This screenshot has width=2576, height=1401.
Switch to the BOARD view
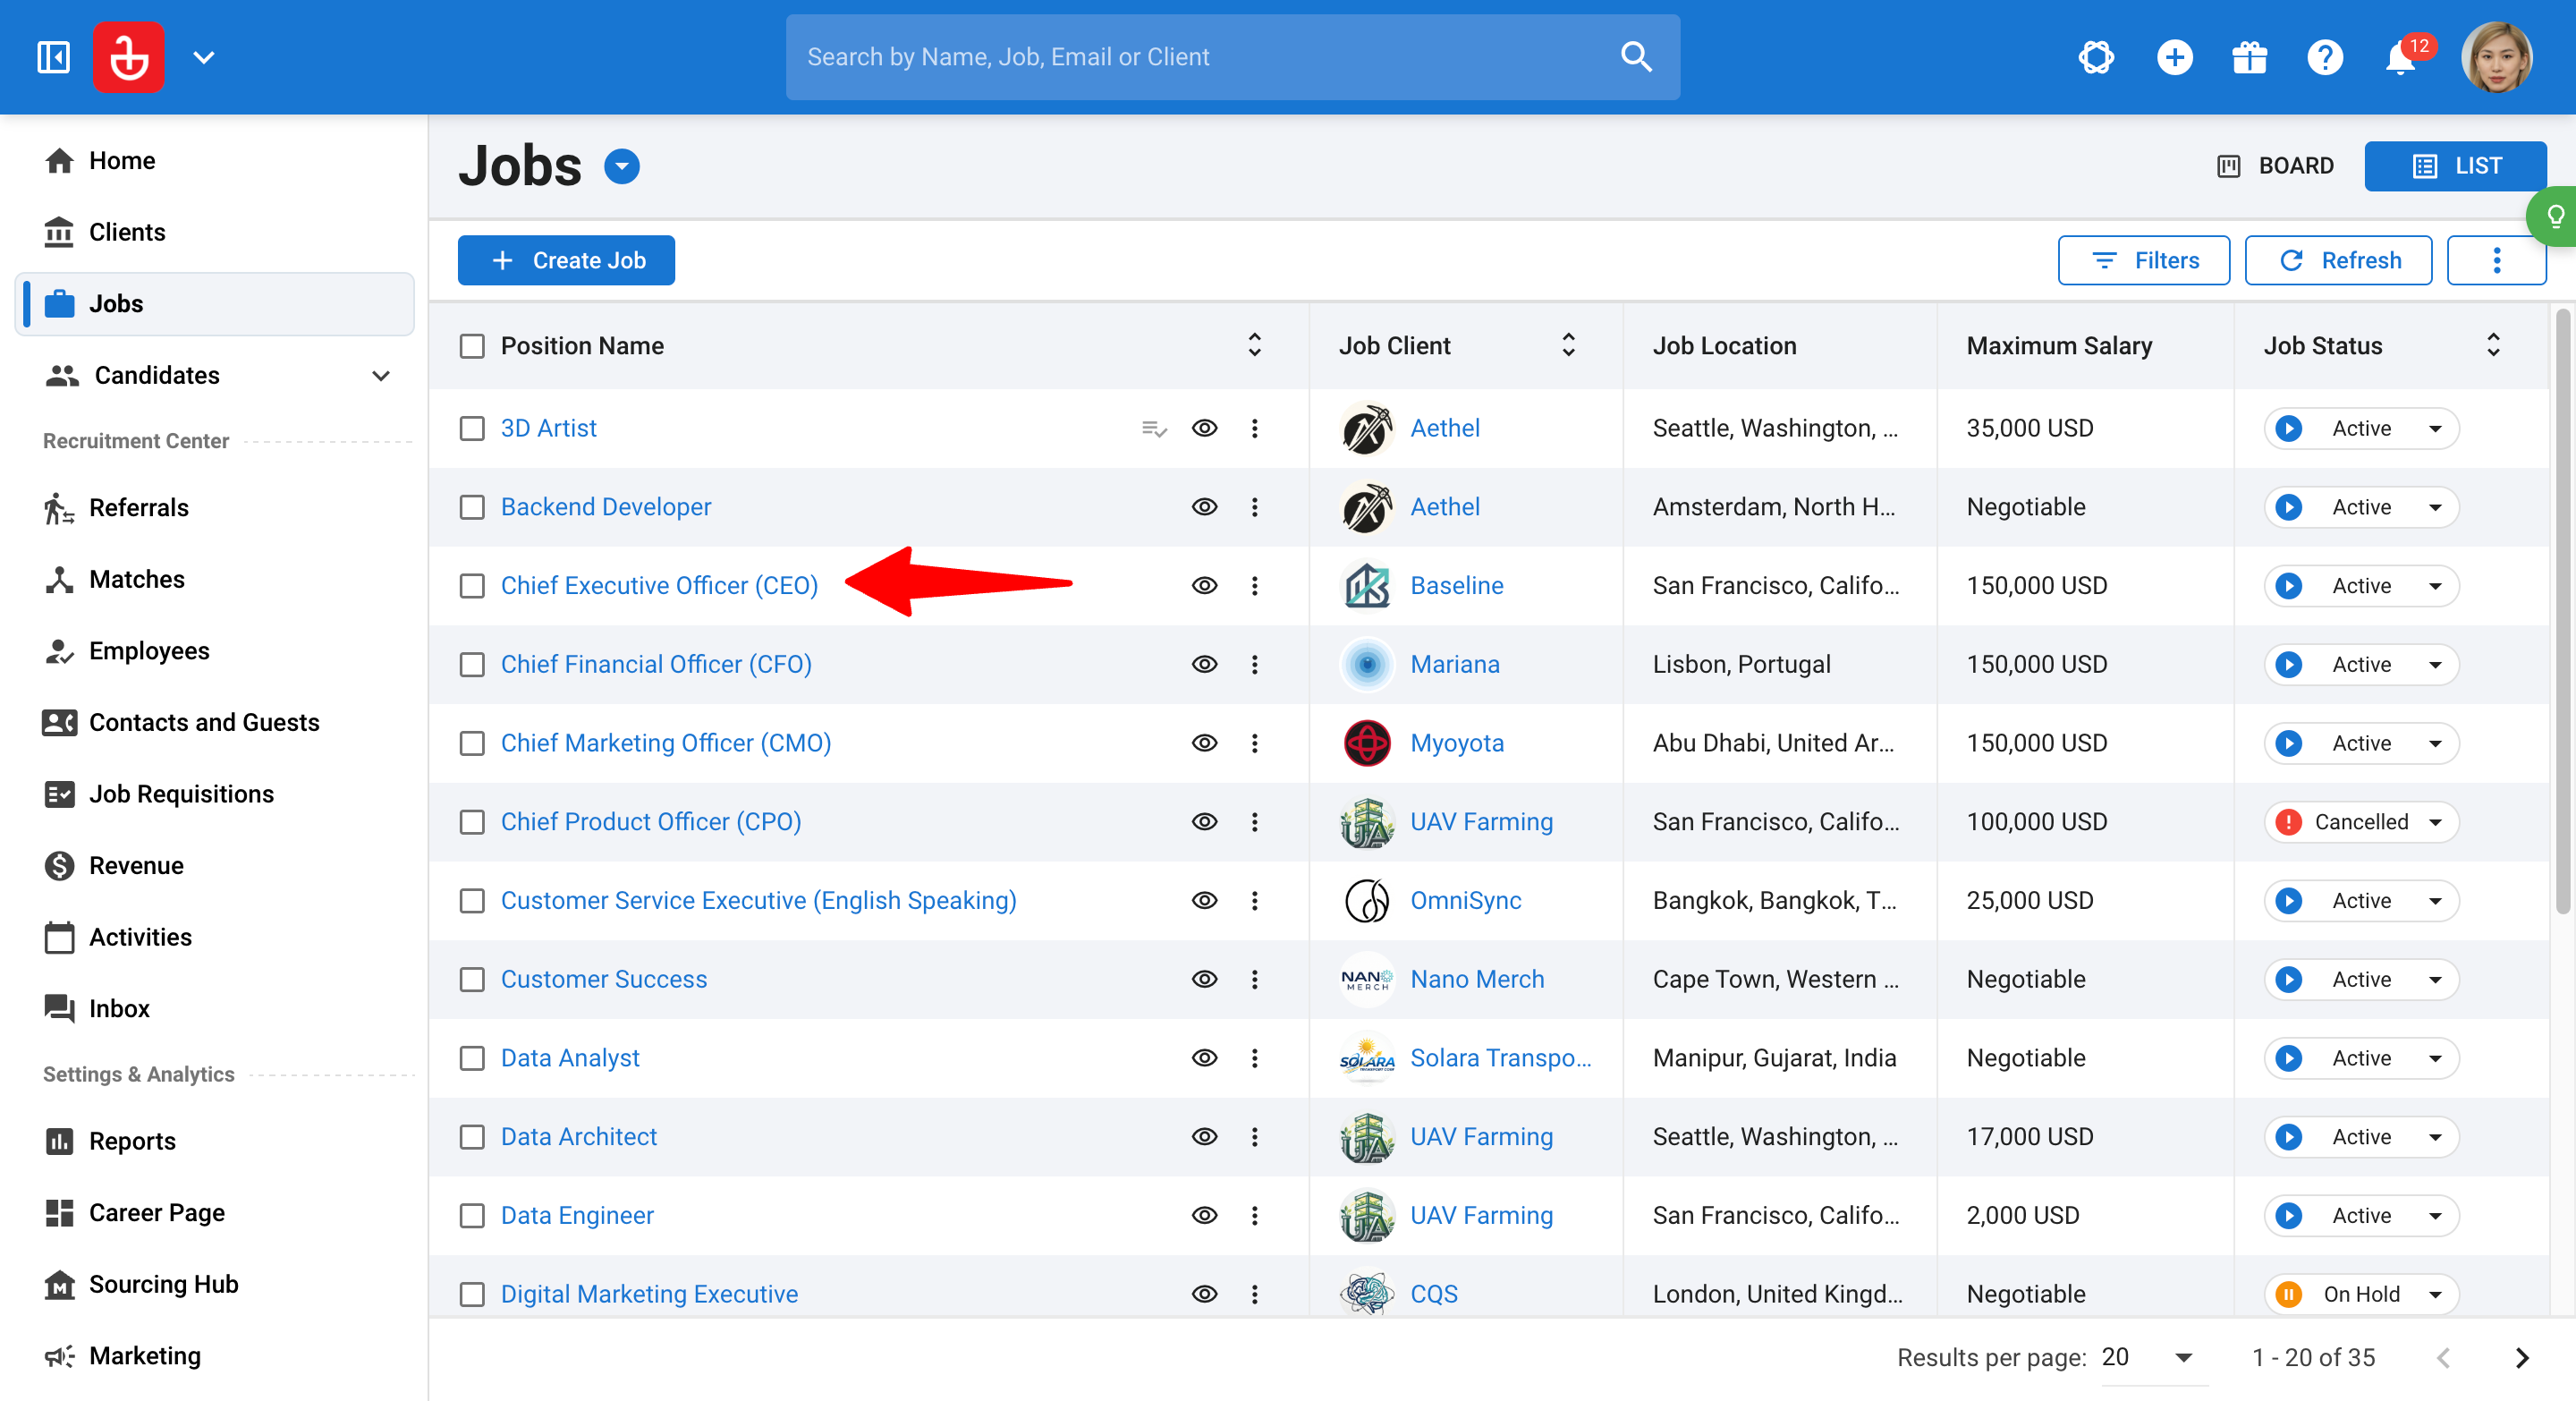2274,166
